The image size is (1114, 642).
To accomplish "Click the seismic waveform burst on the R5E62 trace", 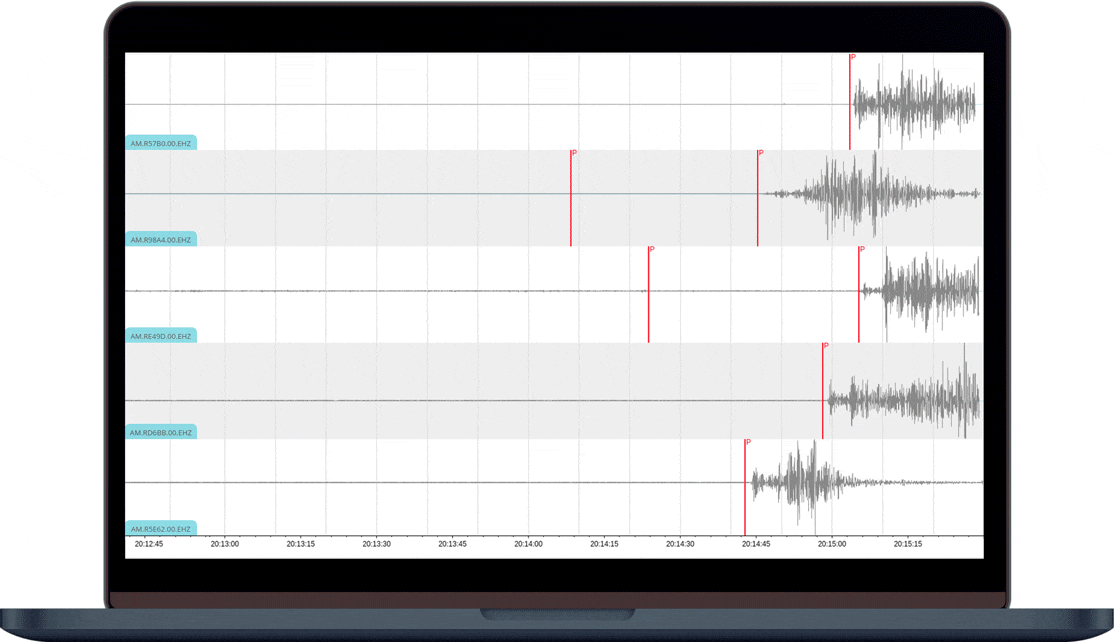I will (800, 482).
